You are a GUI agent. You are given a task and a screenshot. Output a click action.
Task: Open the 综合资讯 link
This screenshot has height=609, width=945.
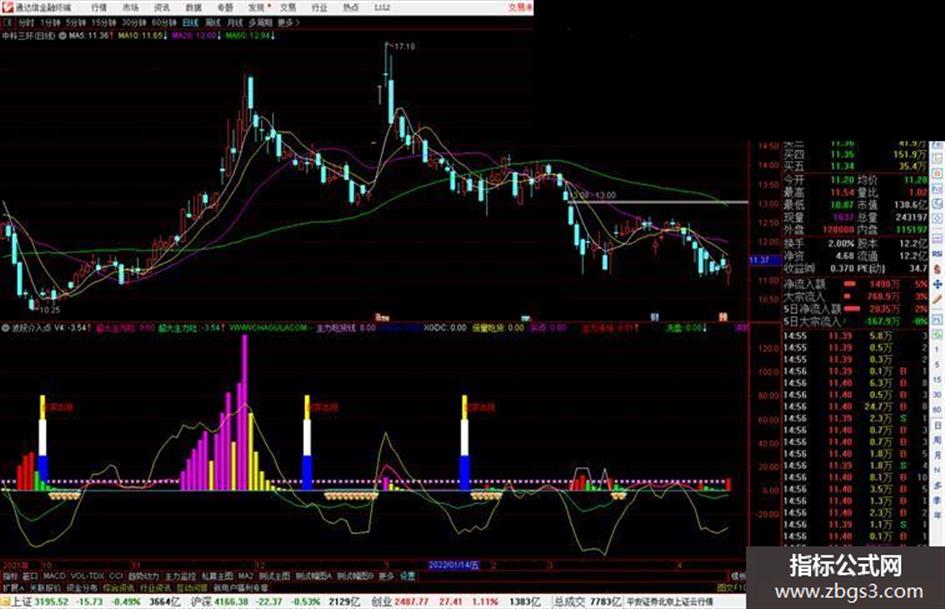tap(119, 587)
